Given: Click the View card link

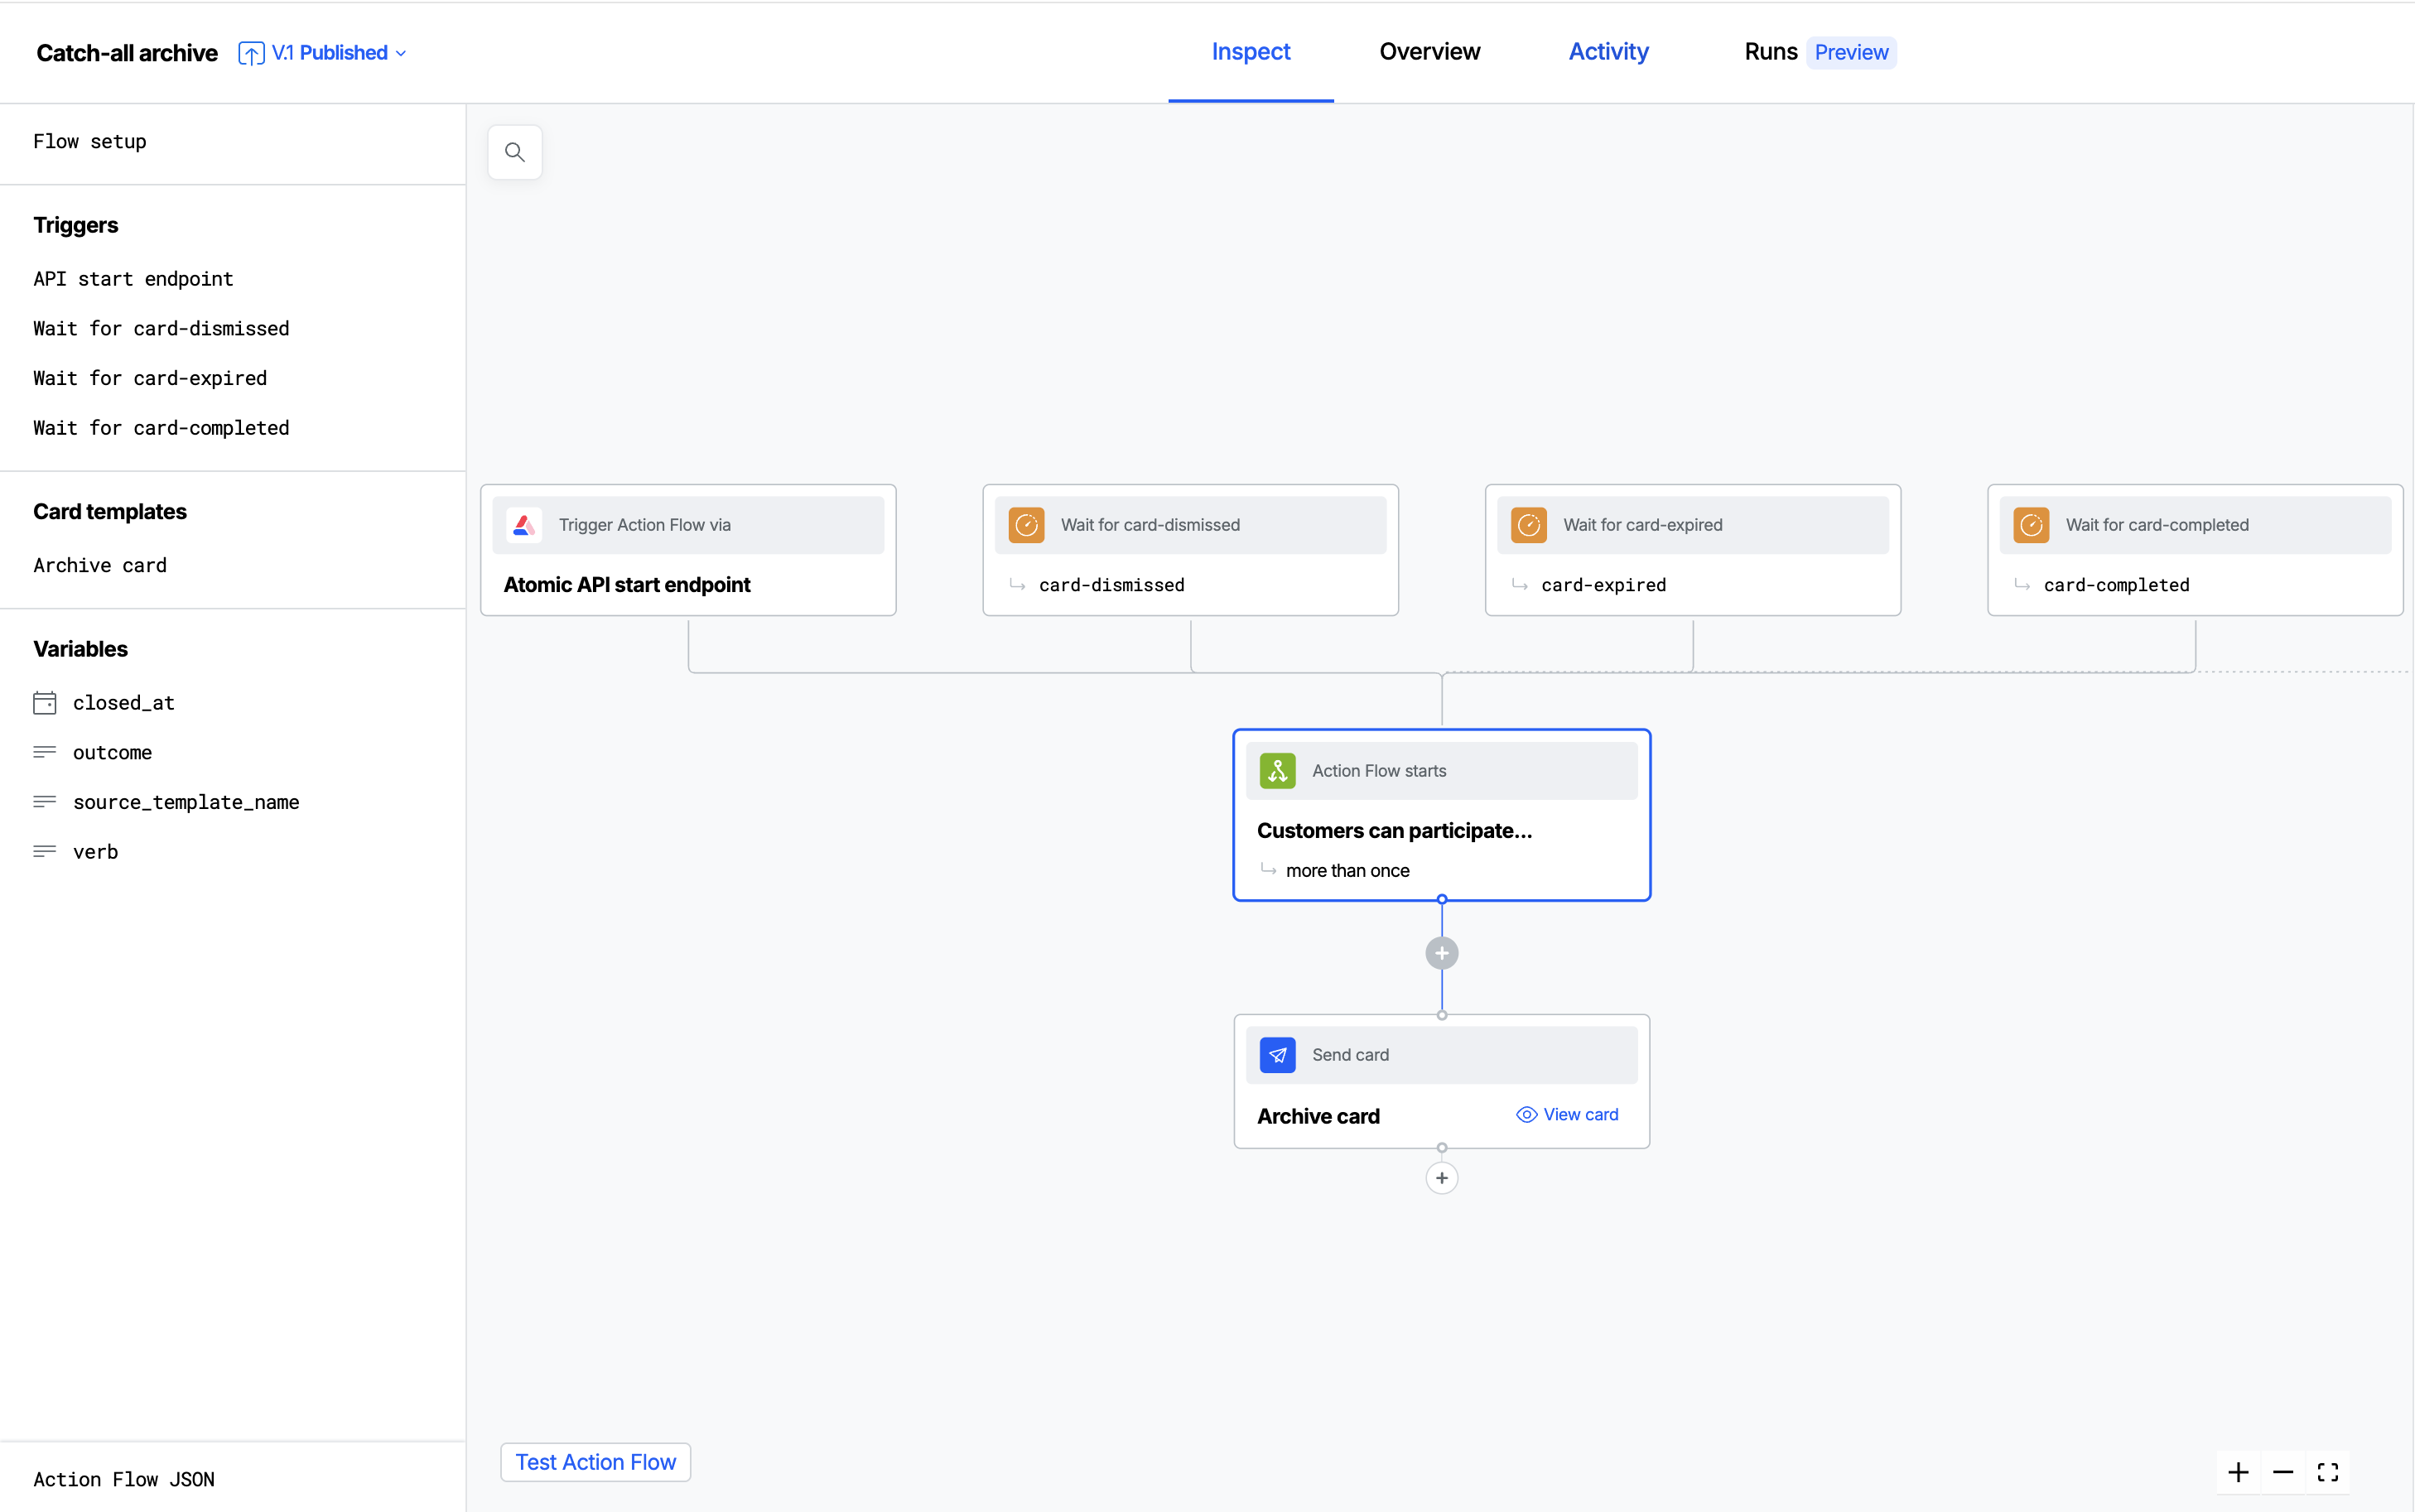Looking at the screenshot, I should [1581, 1115].
